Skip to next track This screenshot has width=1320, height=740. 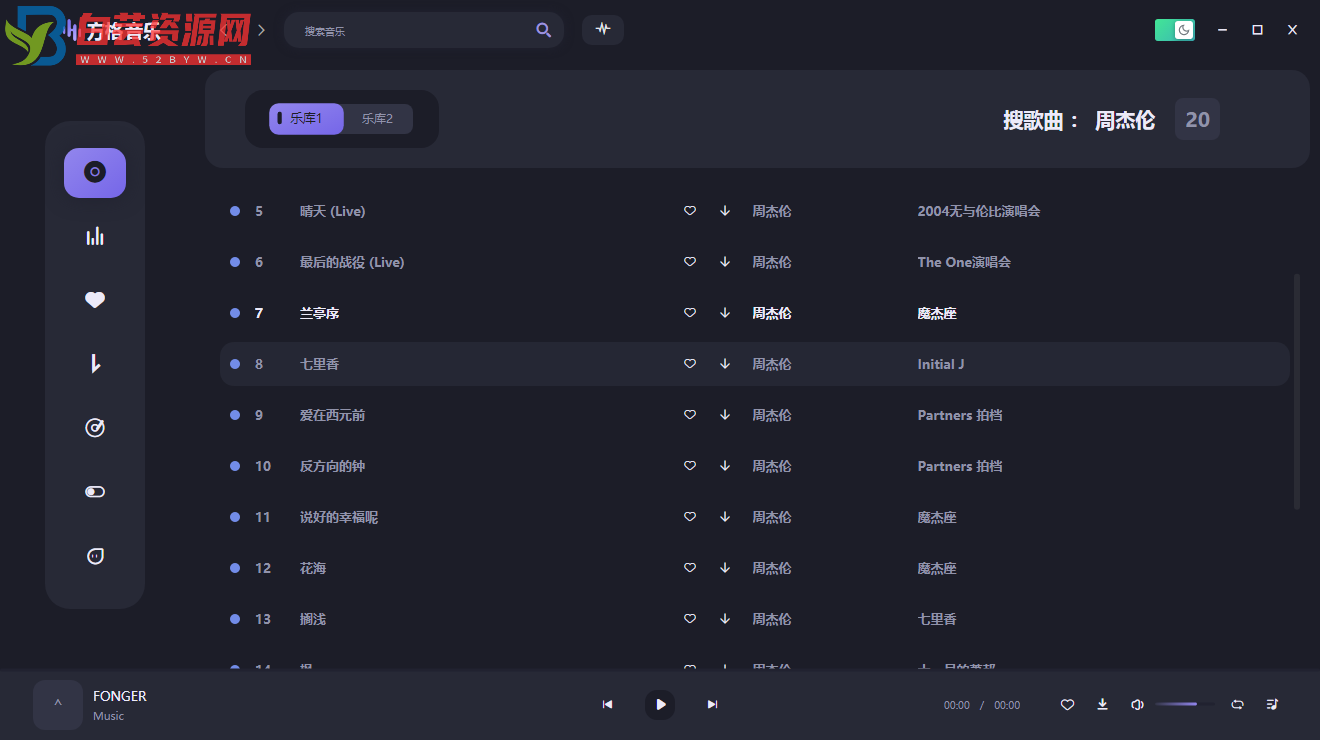tap(712, 704)
